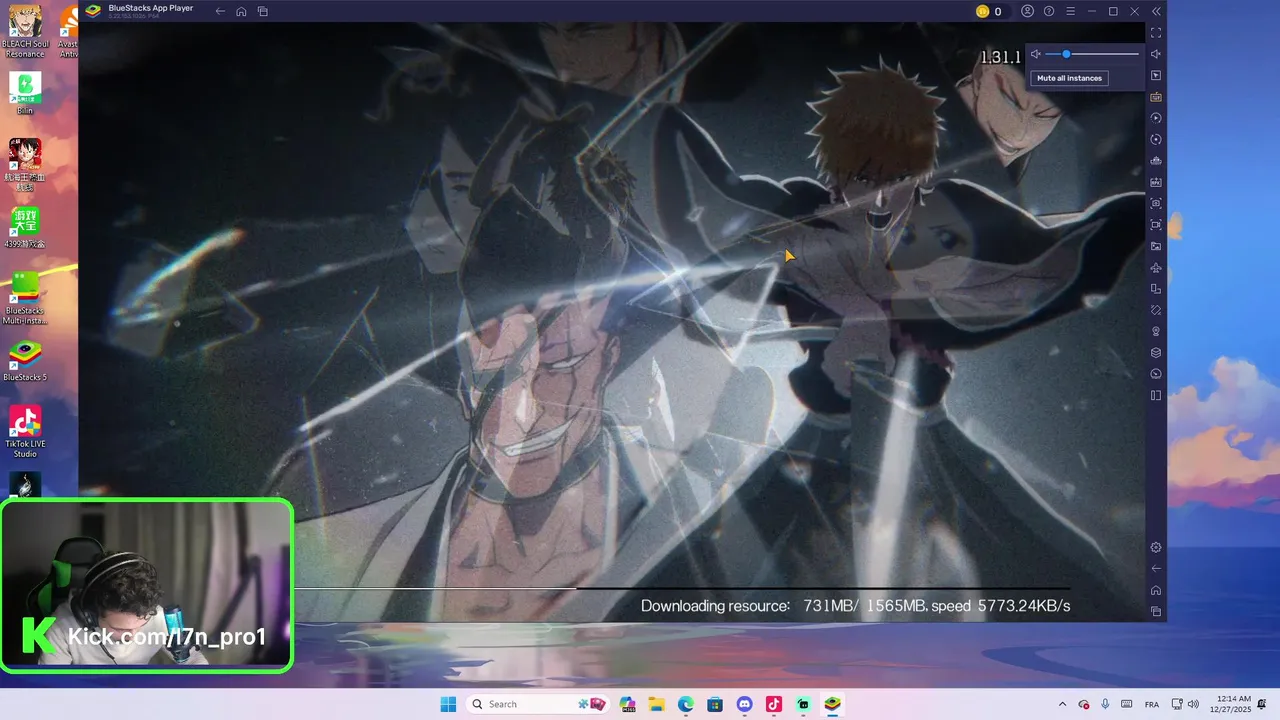Click the Kick.com/l7n_pro1 webcam overlay

(x=146, y=586)
